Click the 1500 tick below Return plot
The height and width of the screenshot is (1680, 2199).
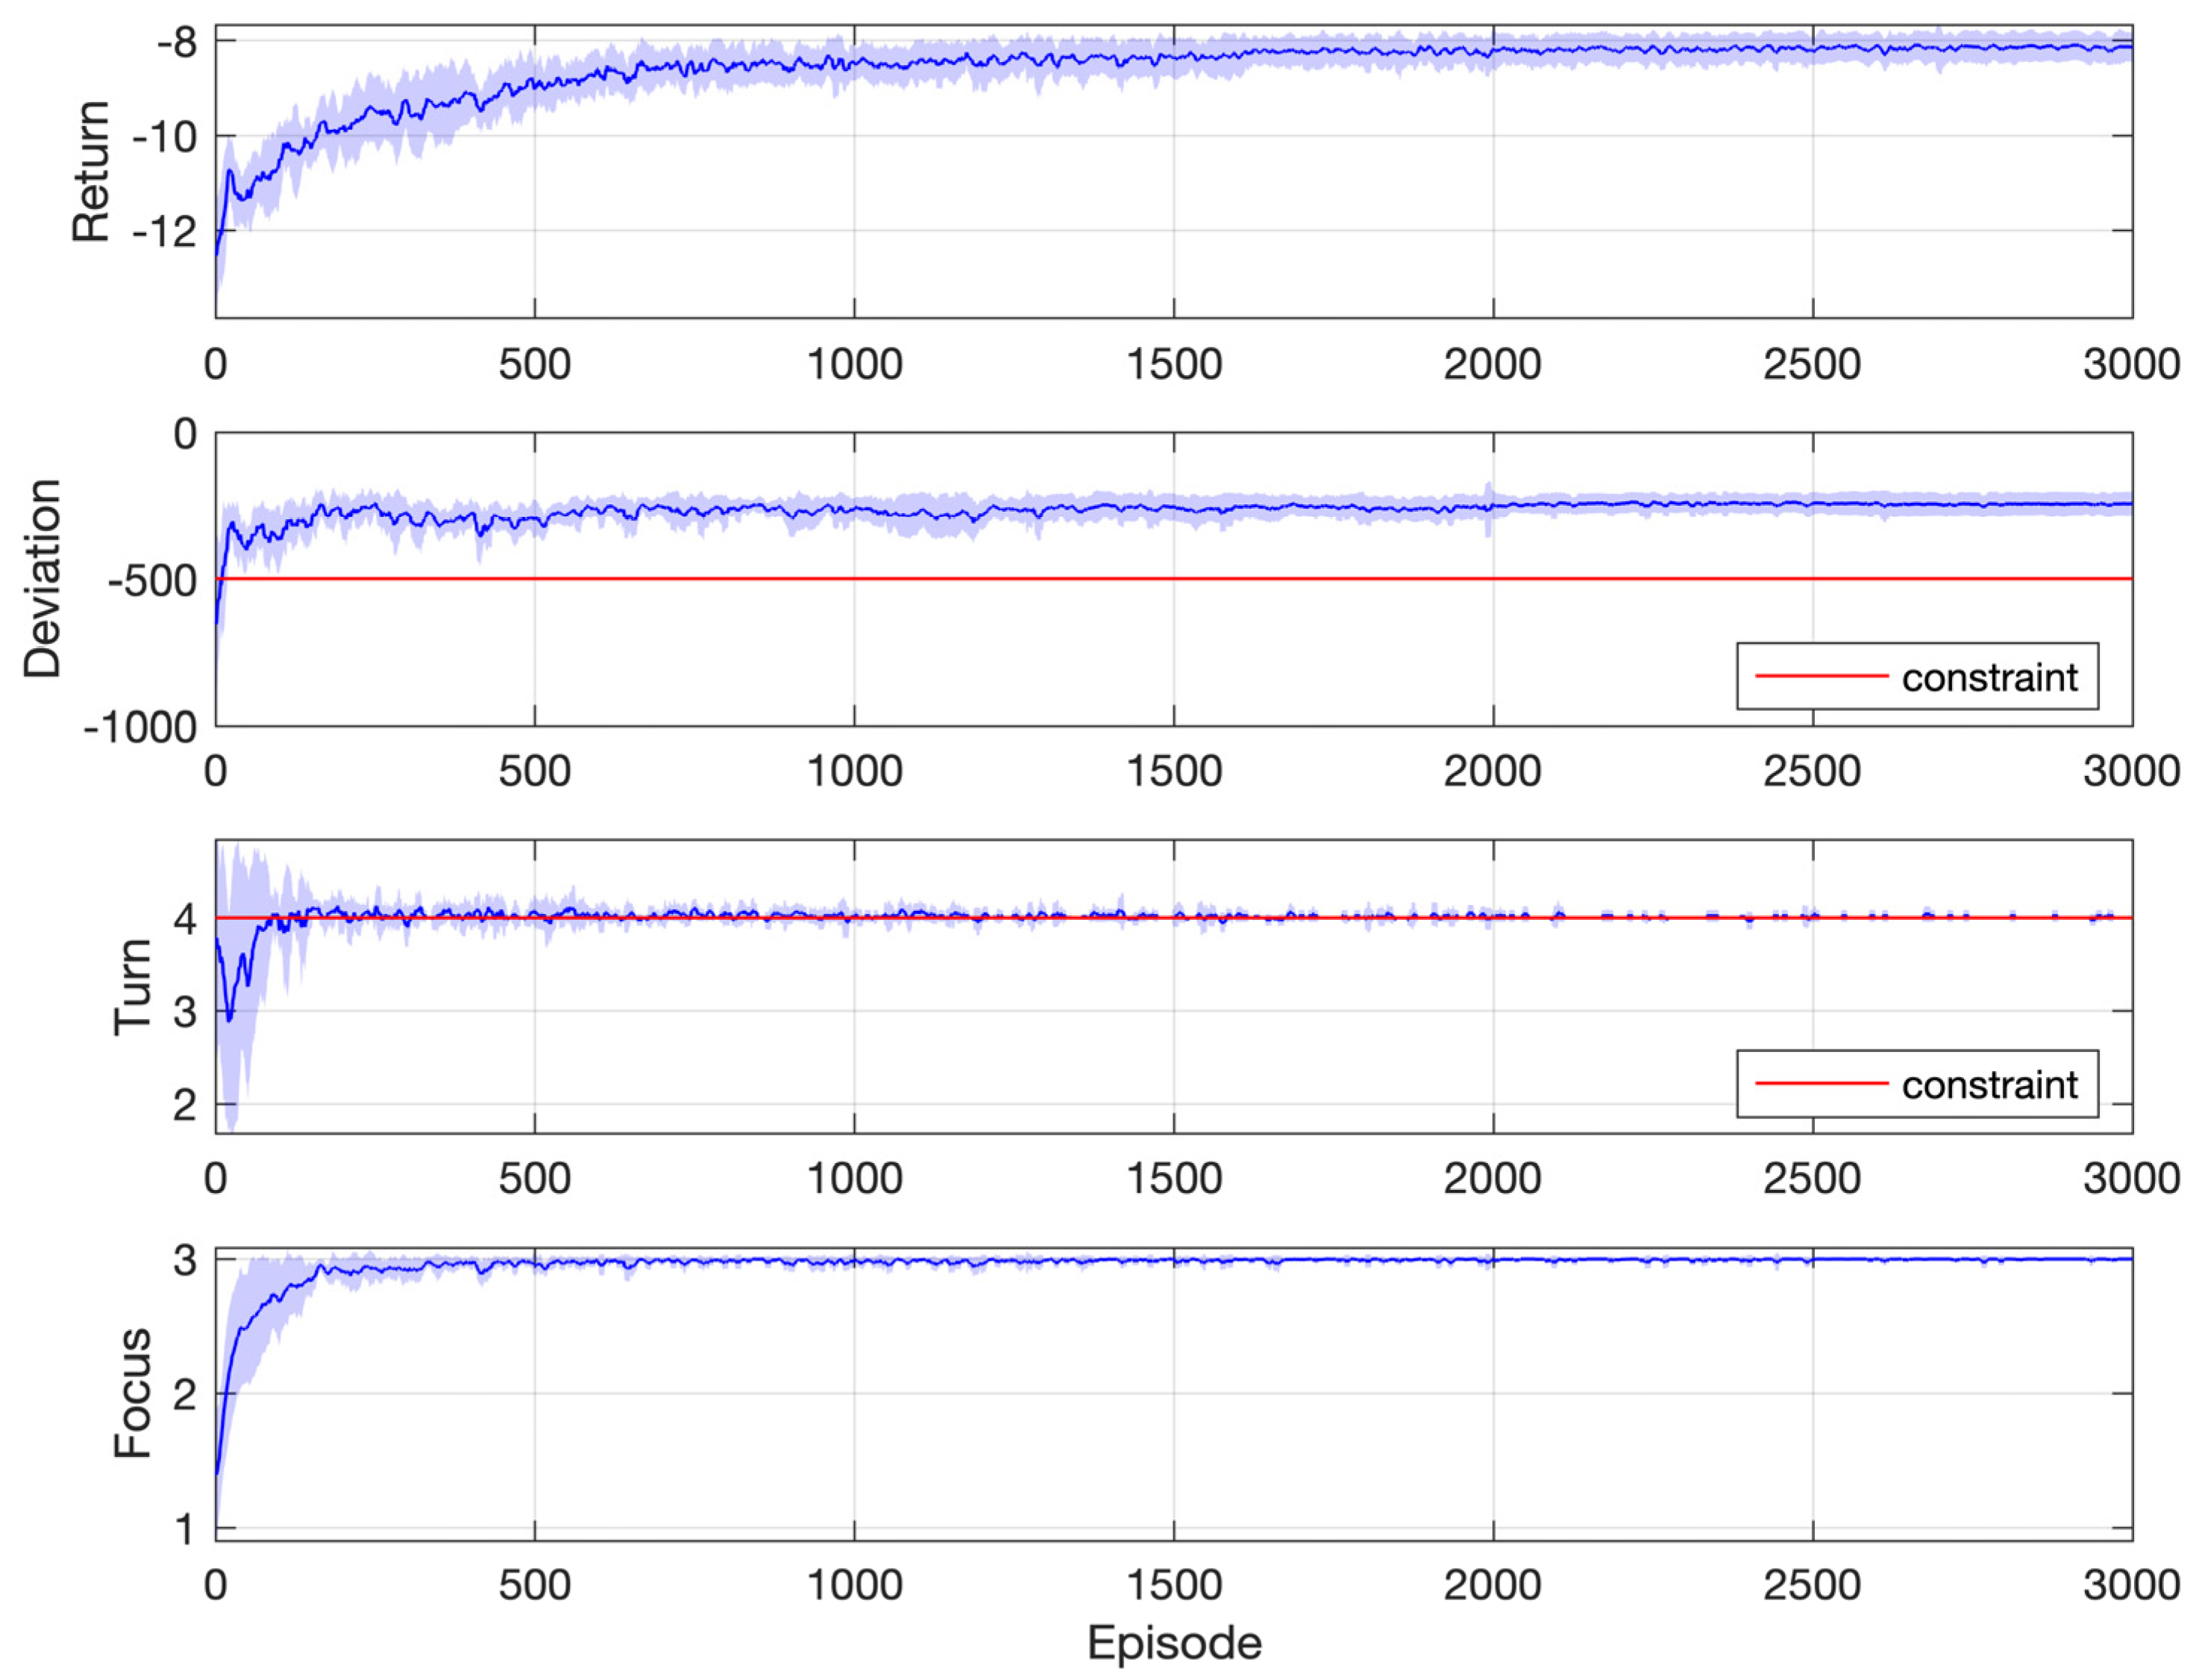1174,364
